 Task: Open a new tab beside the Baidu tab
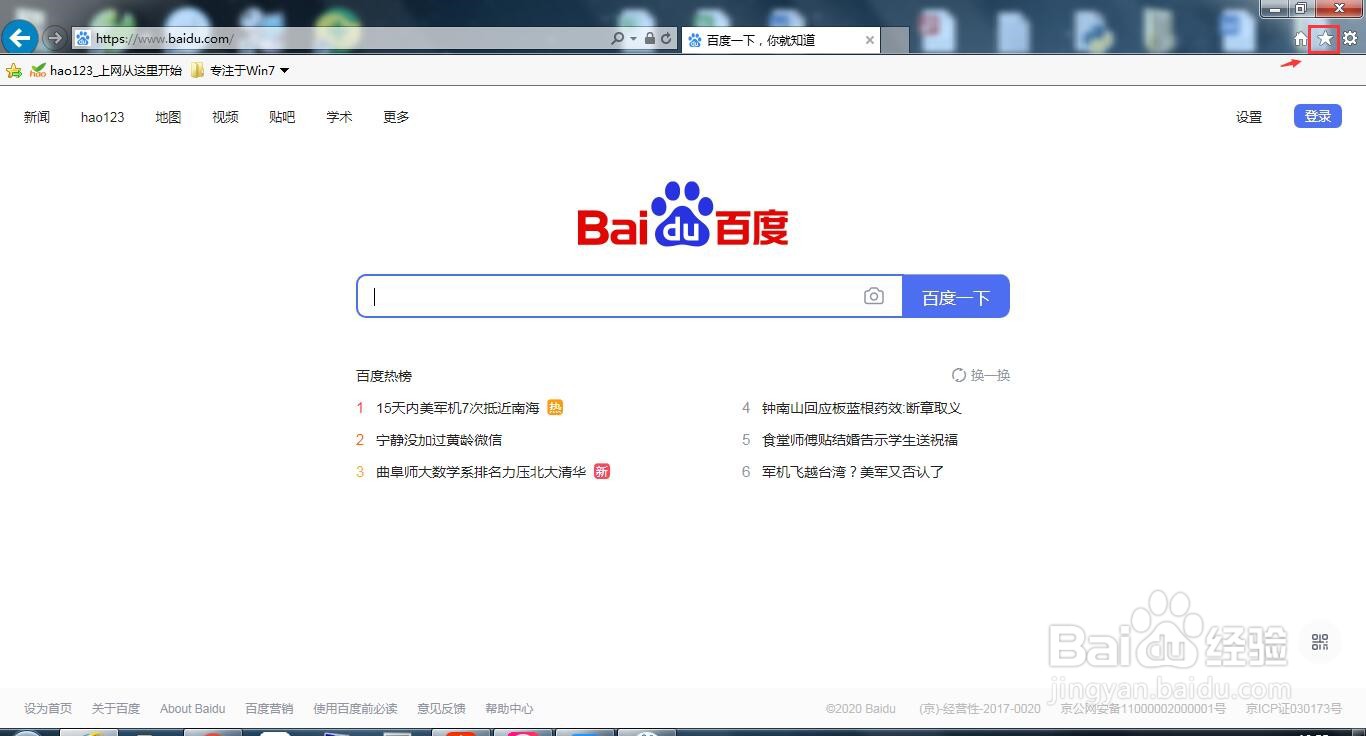click(x=895, y=40)
